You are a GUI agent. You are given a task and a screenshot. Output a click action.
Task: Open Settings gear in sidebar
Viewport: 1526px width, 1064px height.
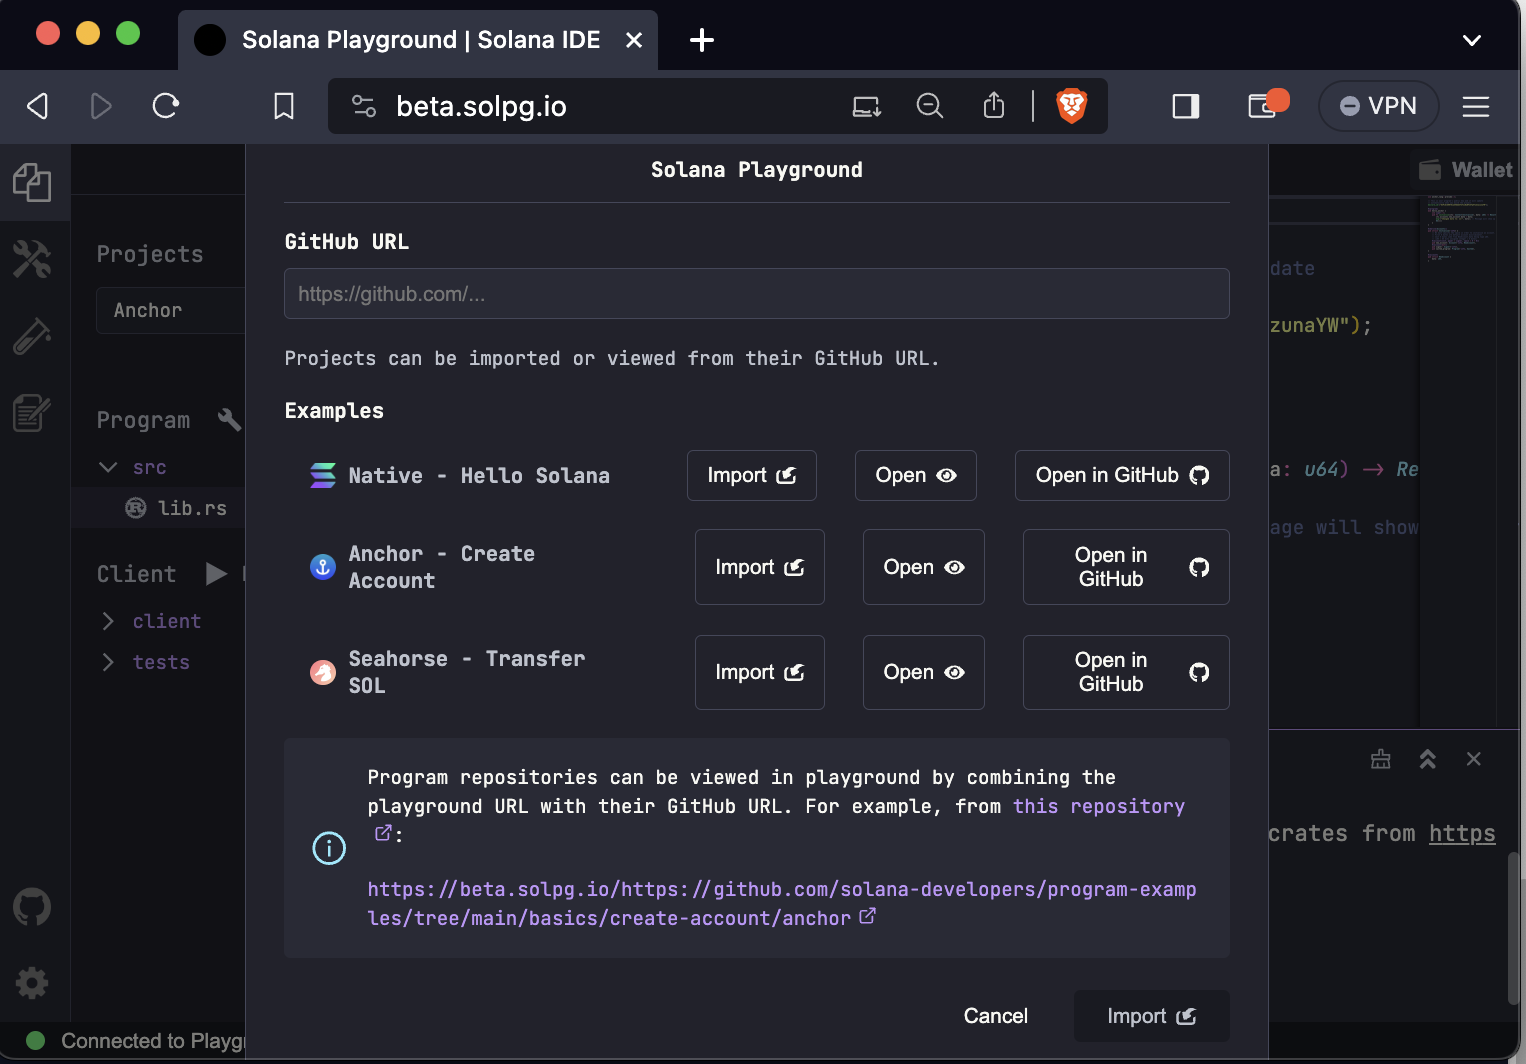[x=32, y=983]
